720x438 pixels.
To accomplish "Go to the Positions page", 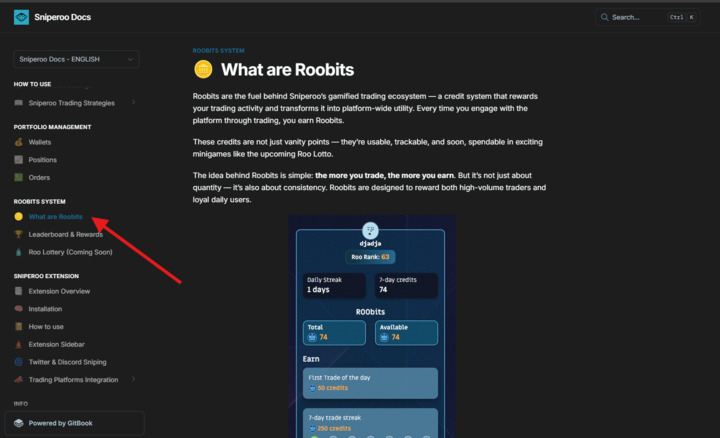I will (43, 160).
